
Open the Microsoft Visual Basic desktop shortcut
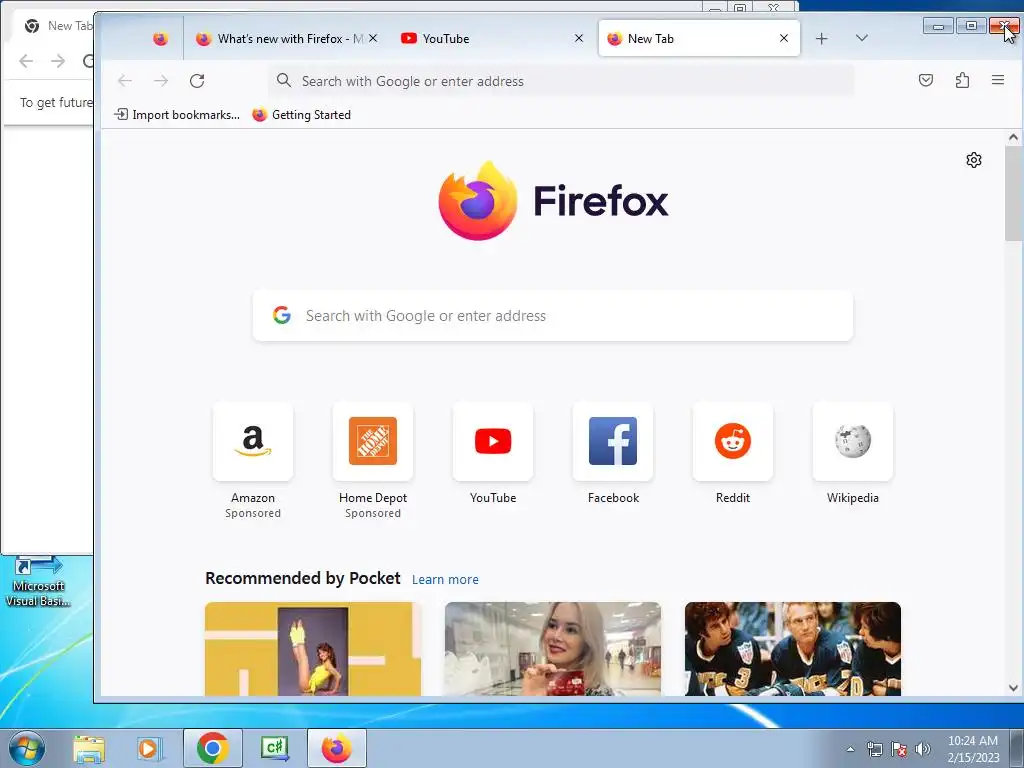click(38, 582)
